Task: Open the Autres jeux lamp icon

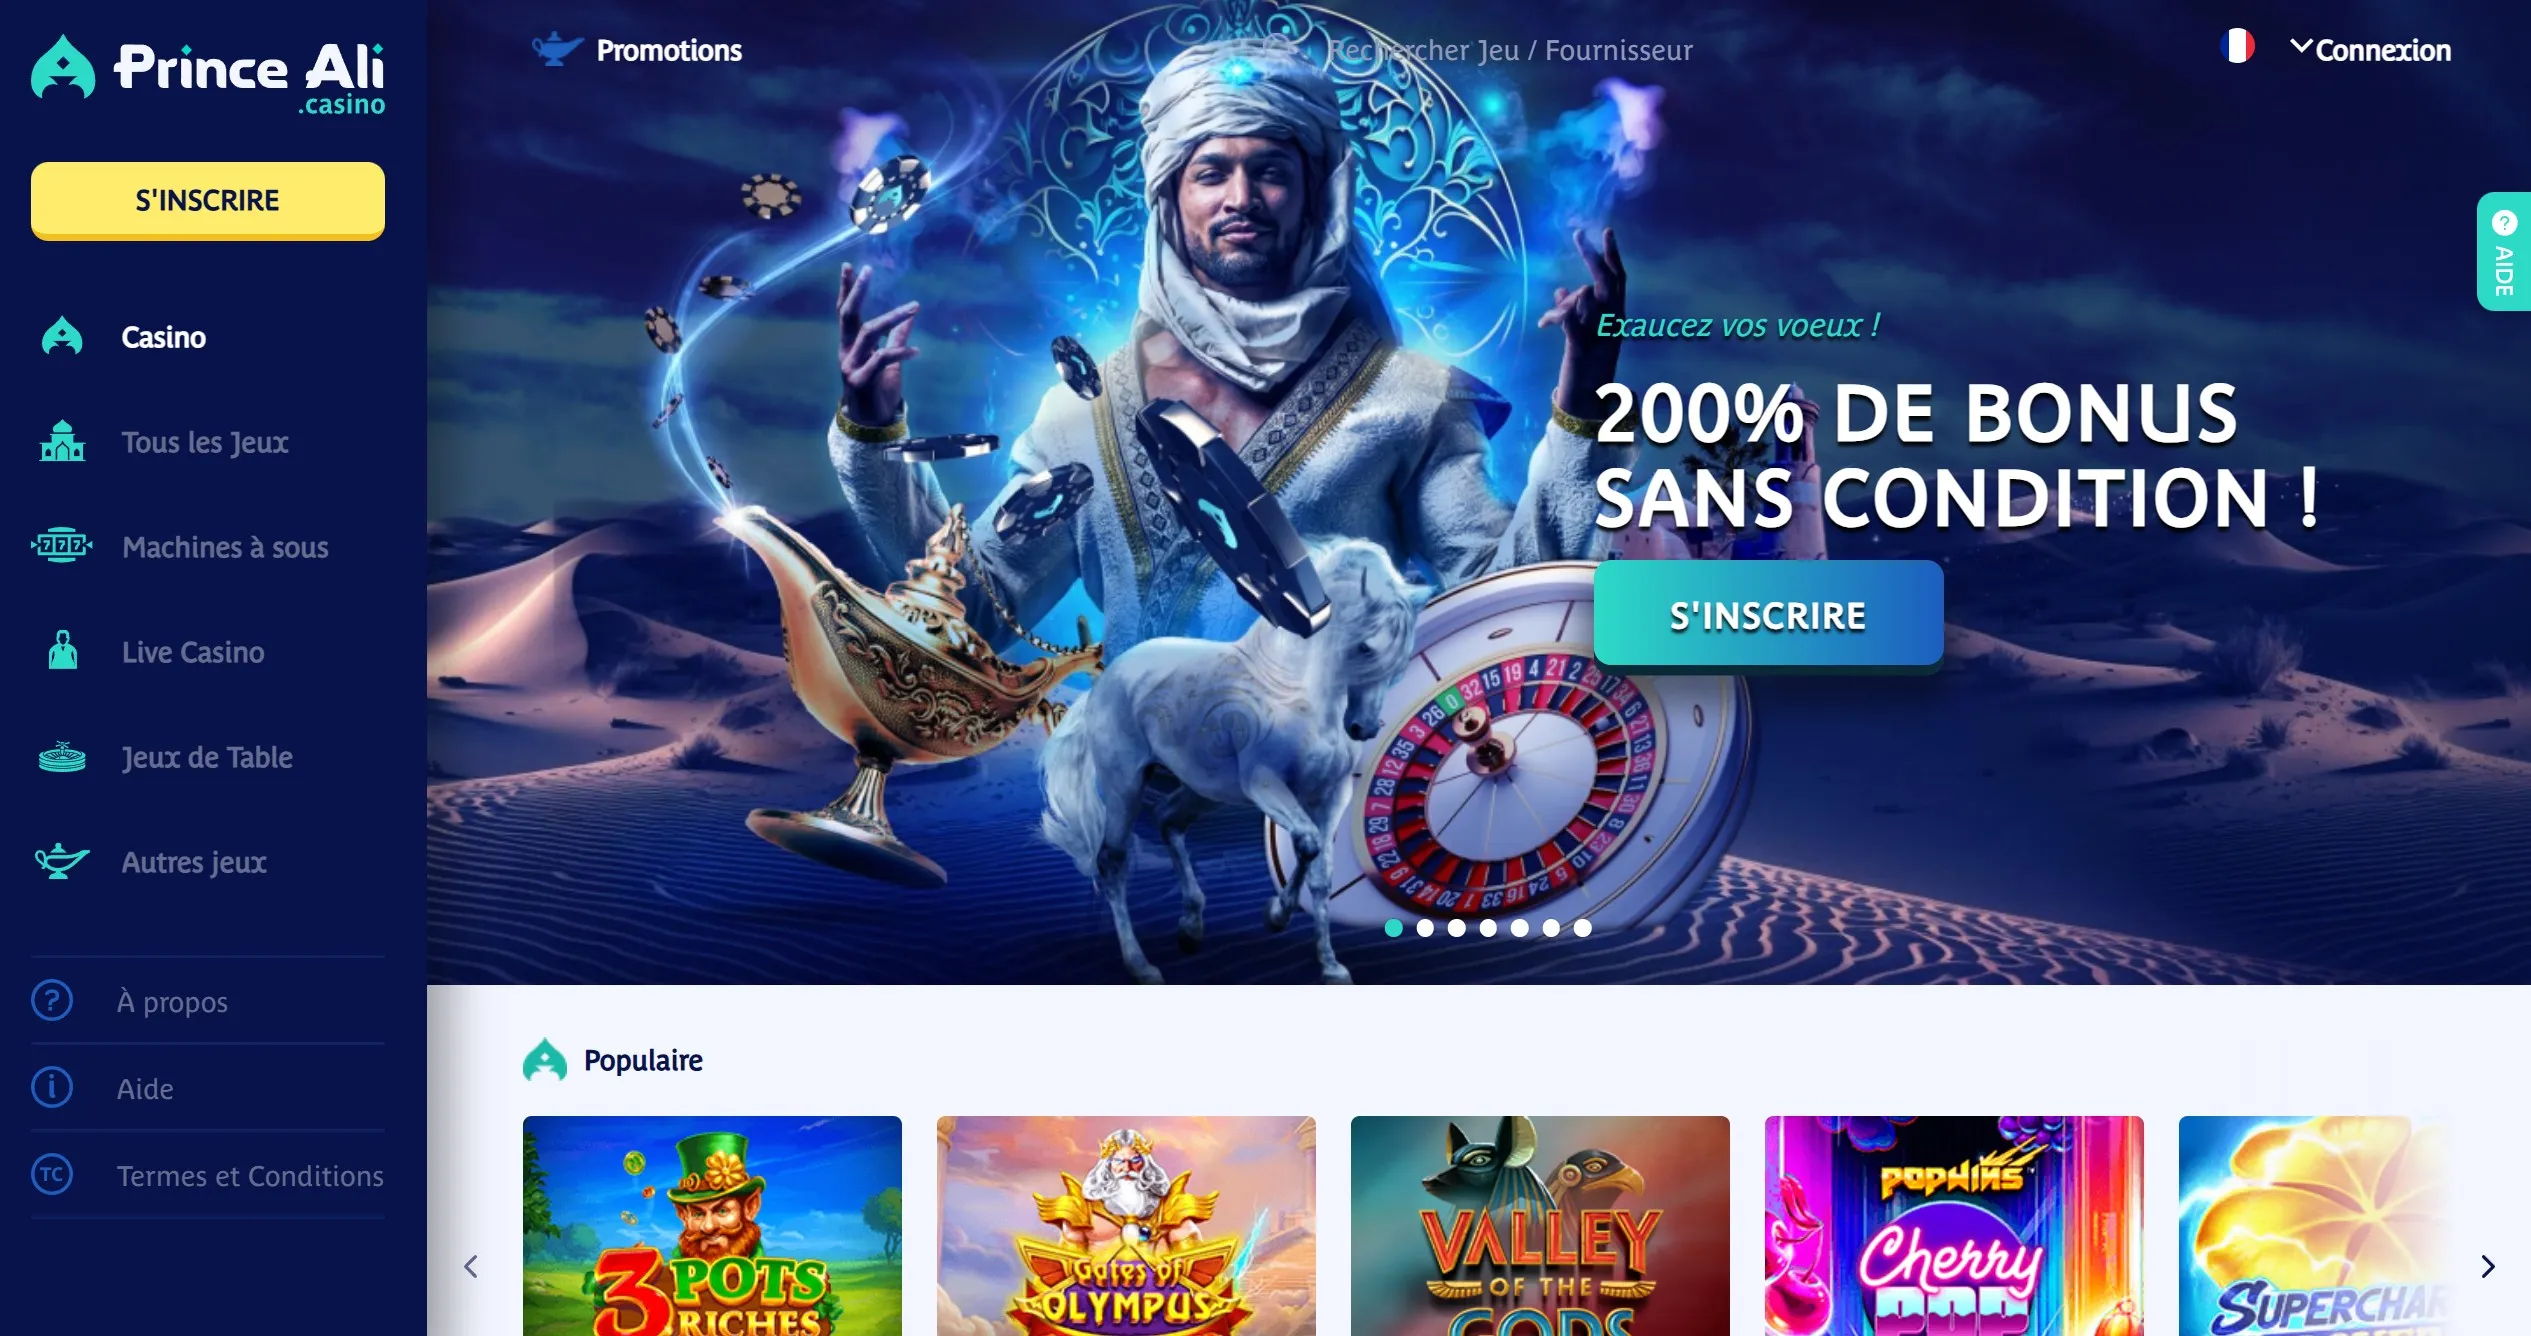Action: (x=62, y=861)
